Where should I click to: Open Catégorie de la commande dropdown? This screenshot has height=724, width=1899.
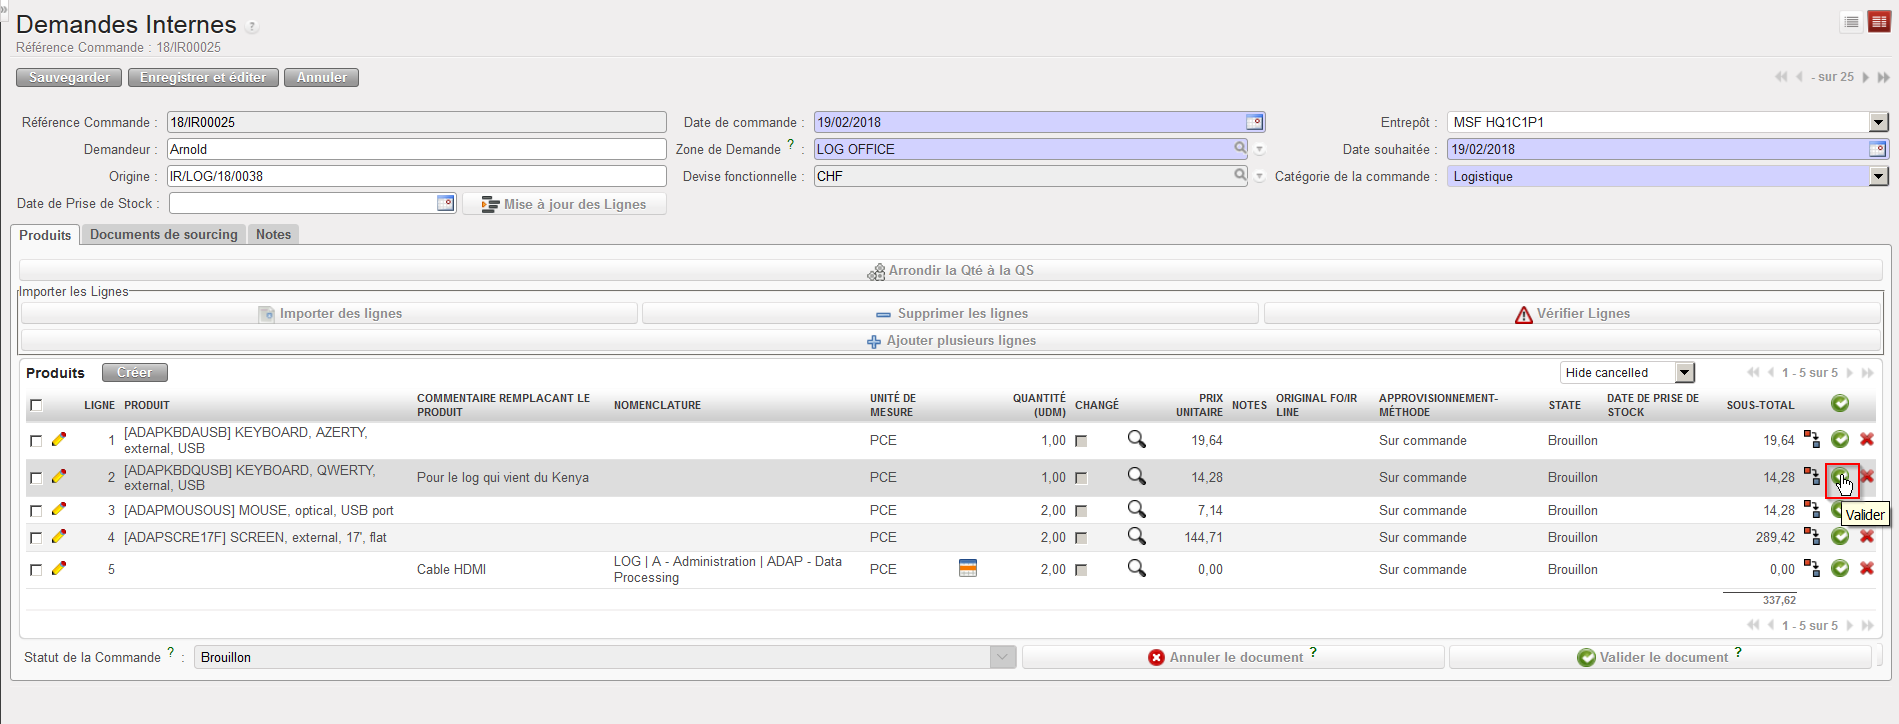tap(1878, 176)
